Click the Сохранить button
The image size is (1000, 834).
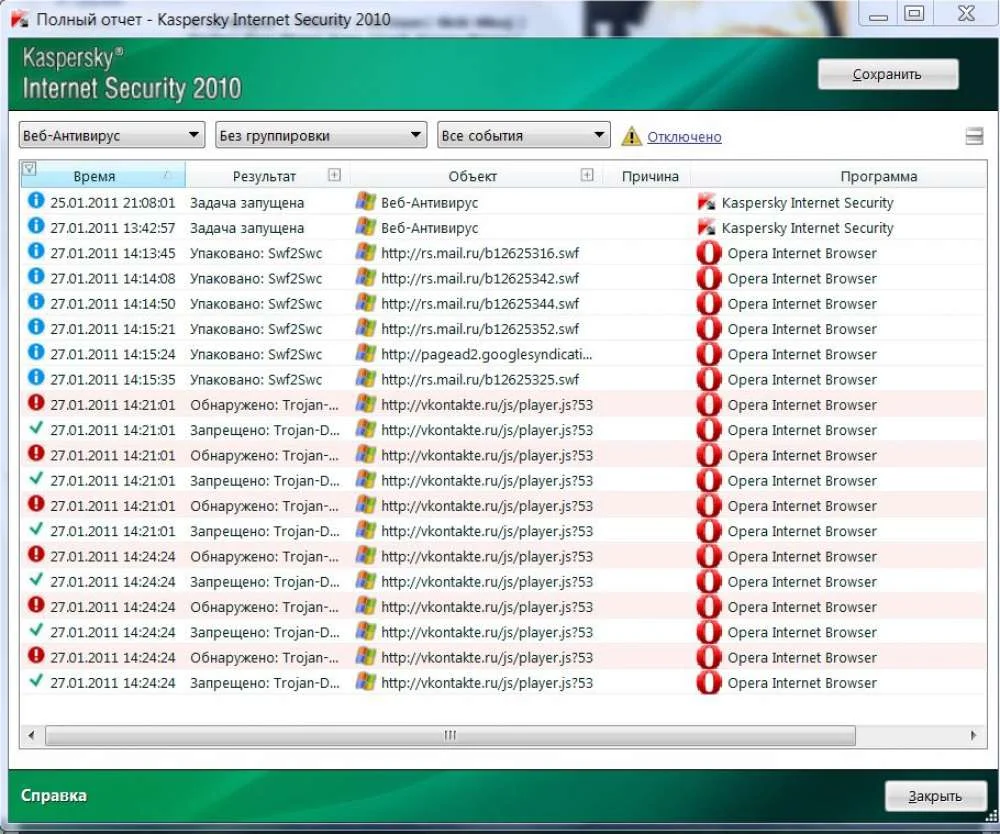(x=888, y=75)
